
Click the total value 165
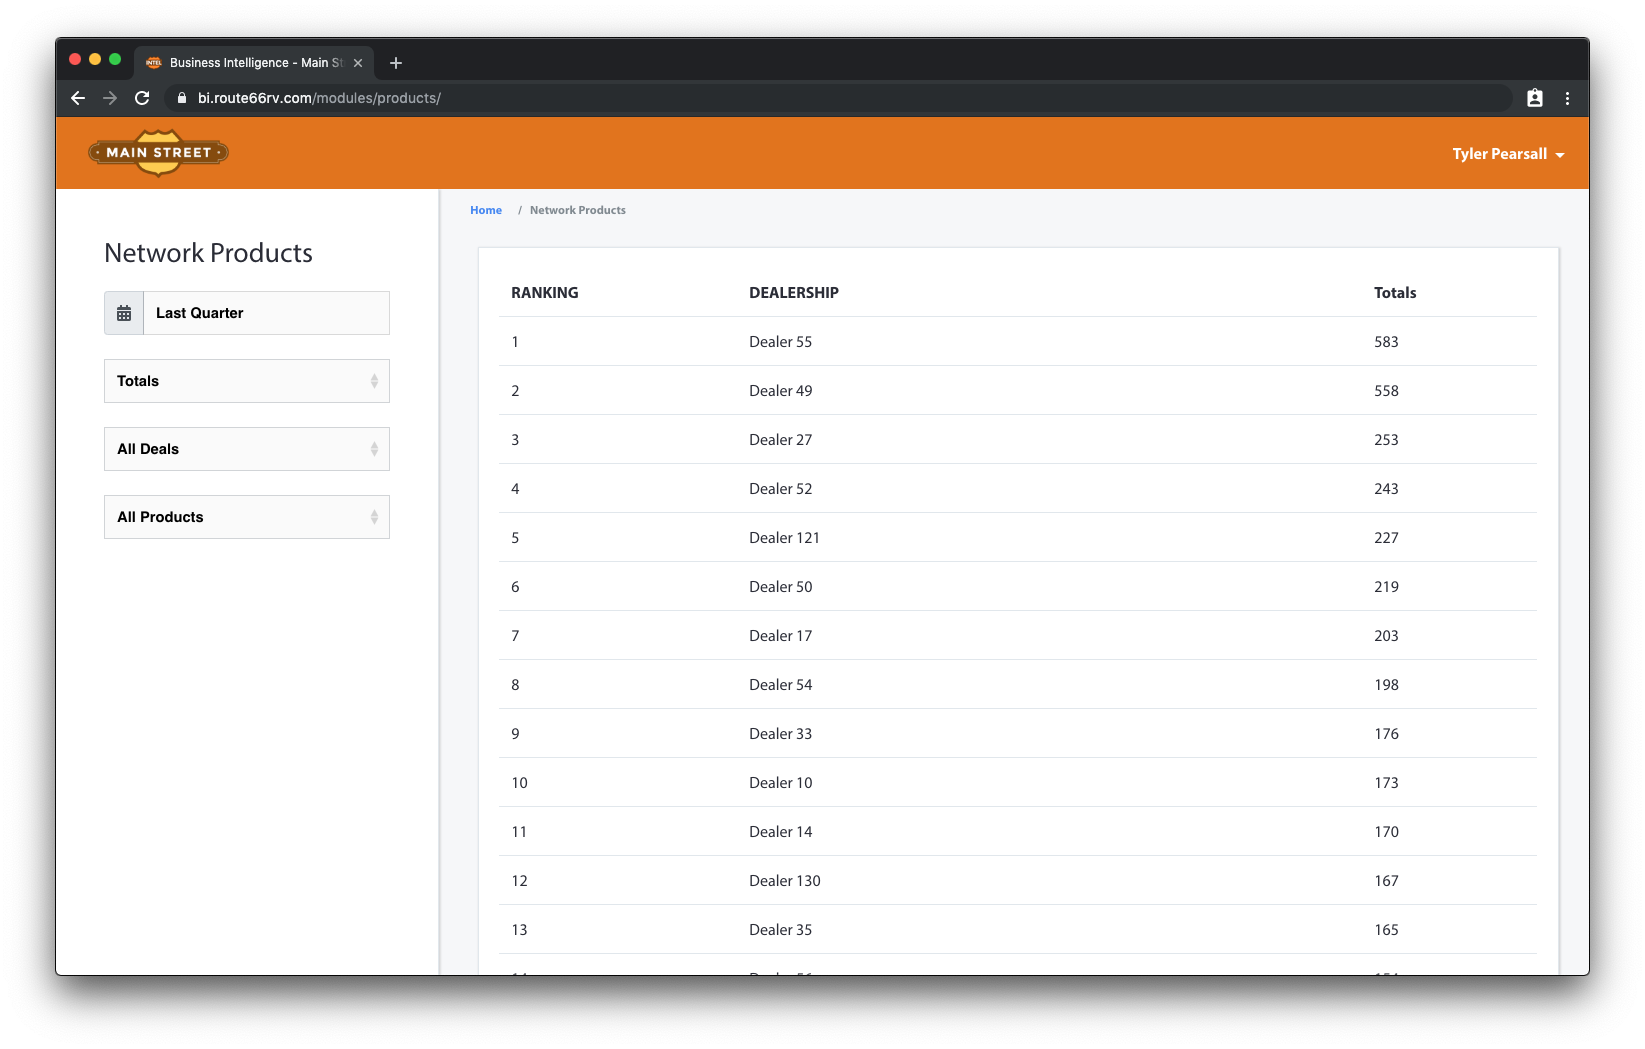(1386, 930)
